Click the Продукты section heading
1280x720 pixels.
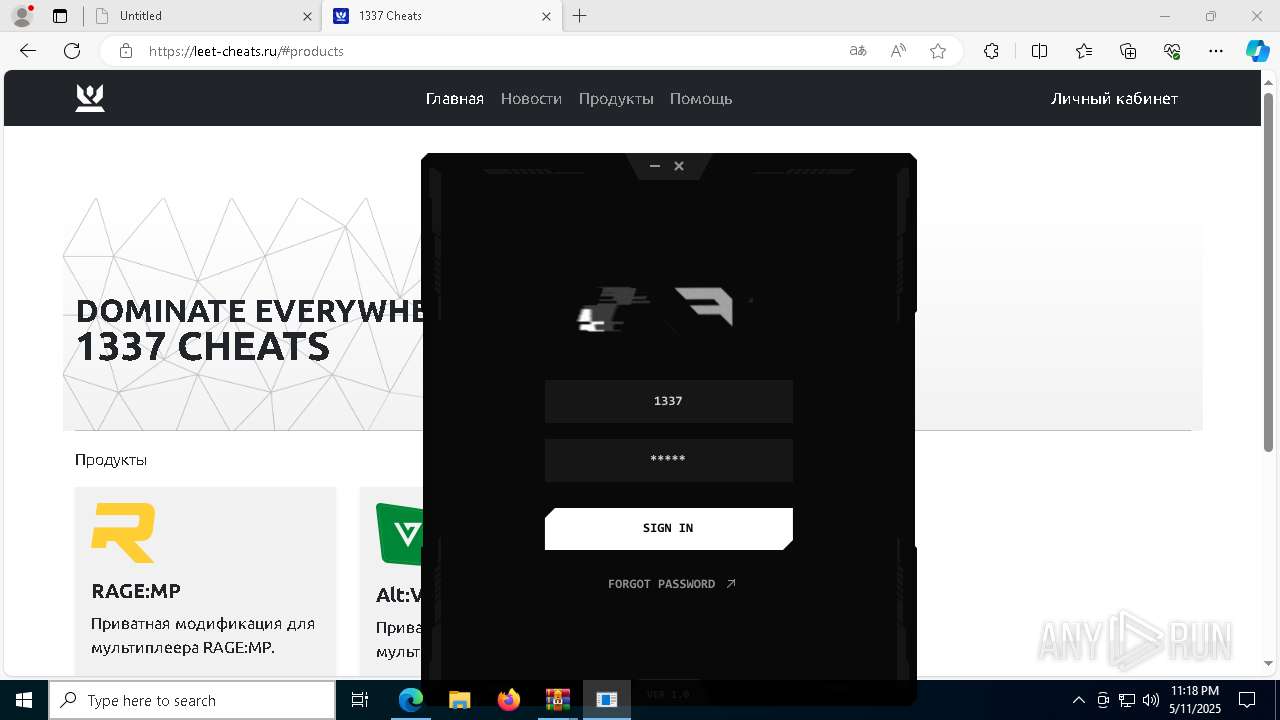pos(111,460)
